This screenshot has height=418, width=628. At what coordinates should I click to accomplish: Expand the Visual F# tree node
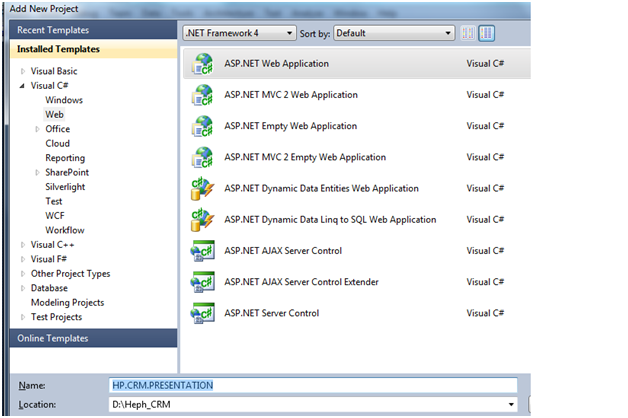click(x=23, y=259)
